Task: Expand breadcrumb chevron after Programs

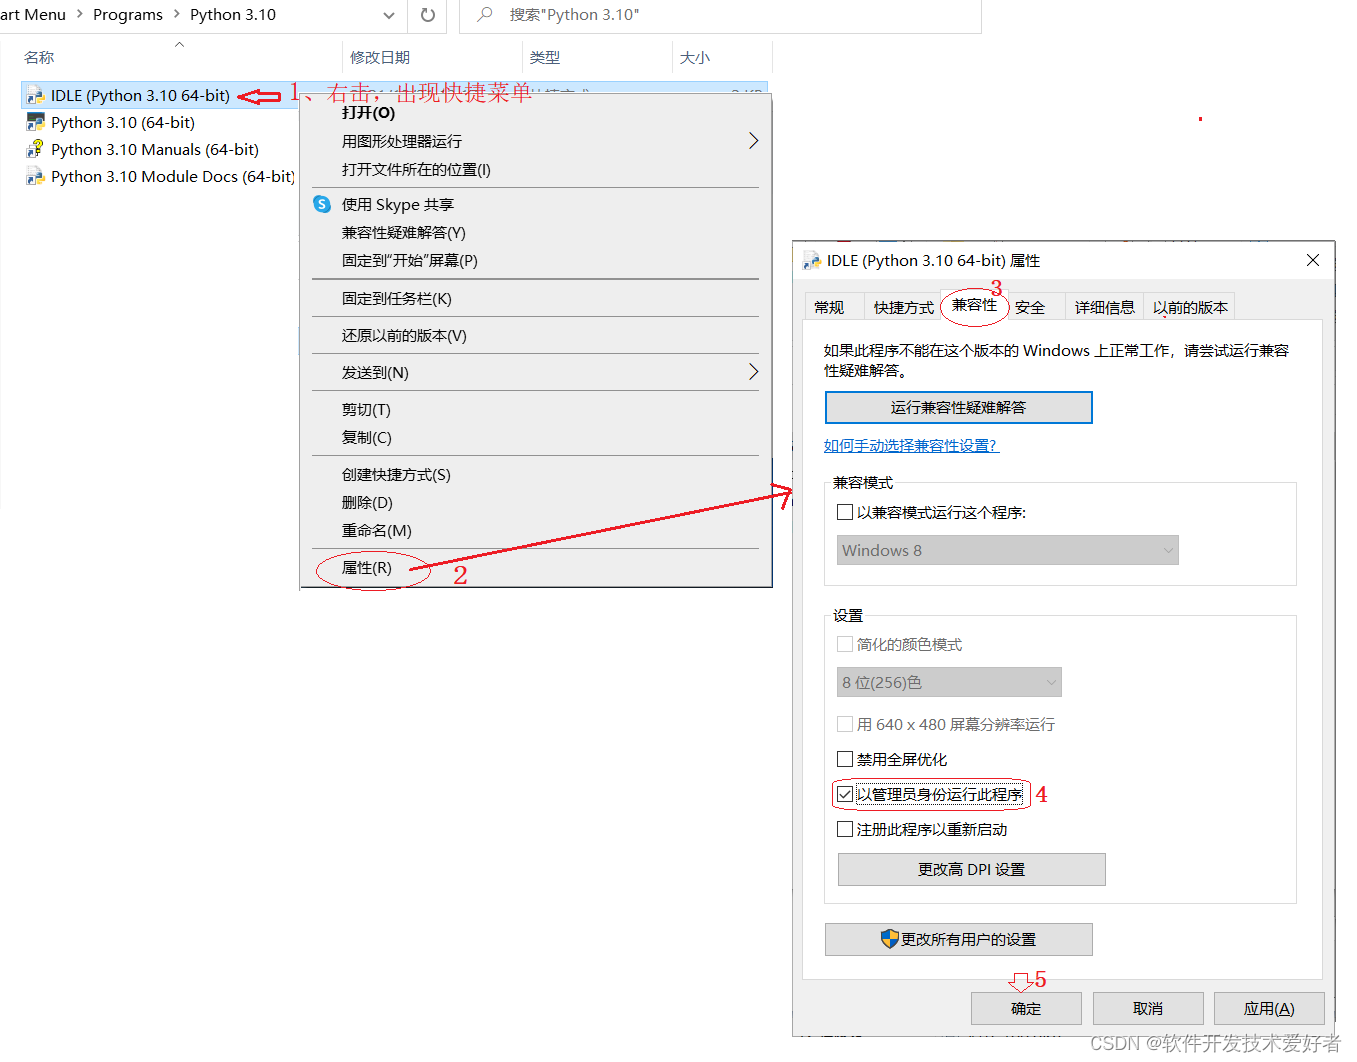Action: (177, 14)
